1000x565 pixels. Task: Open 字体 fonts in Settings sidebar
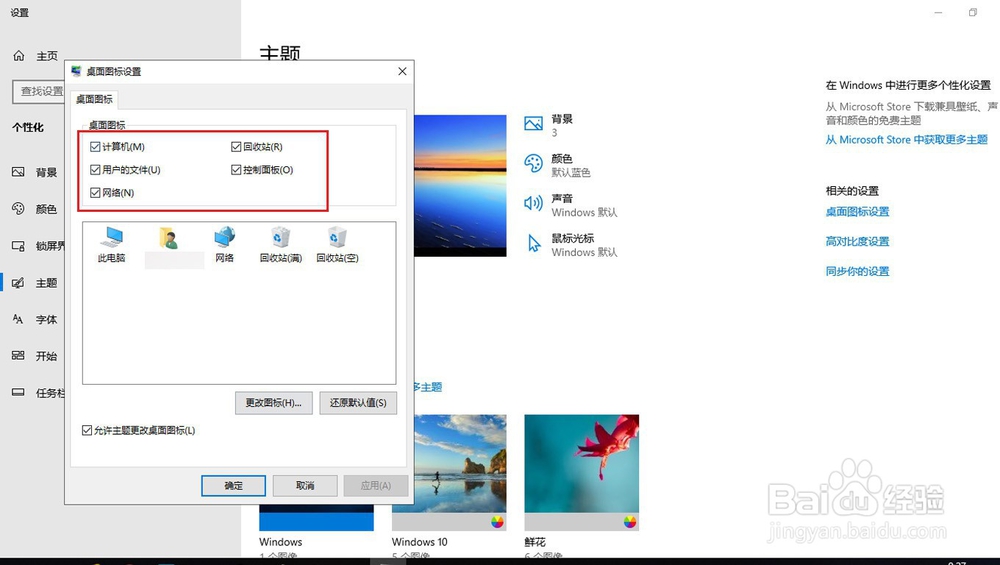click(x=35, y=319)
